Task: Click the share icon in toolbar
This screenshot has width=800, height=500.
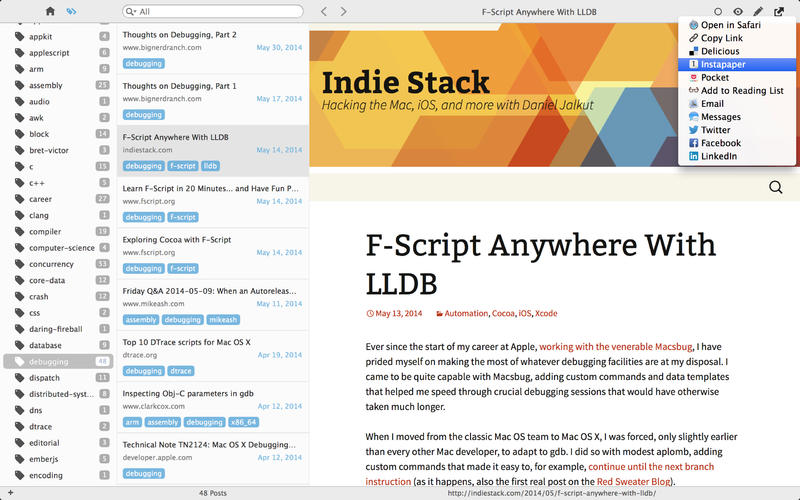Action: click(779, 11)
